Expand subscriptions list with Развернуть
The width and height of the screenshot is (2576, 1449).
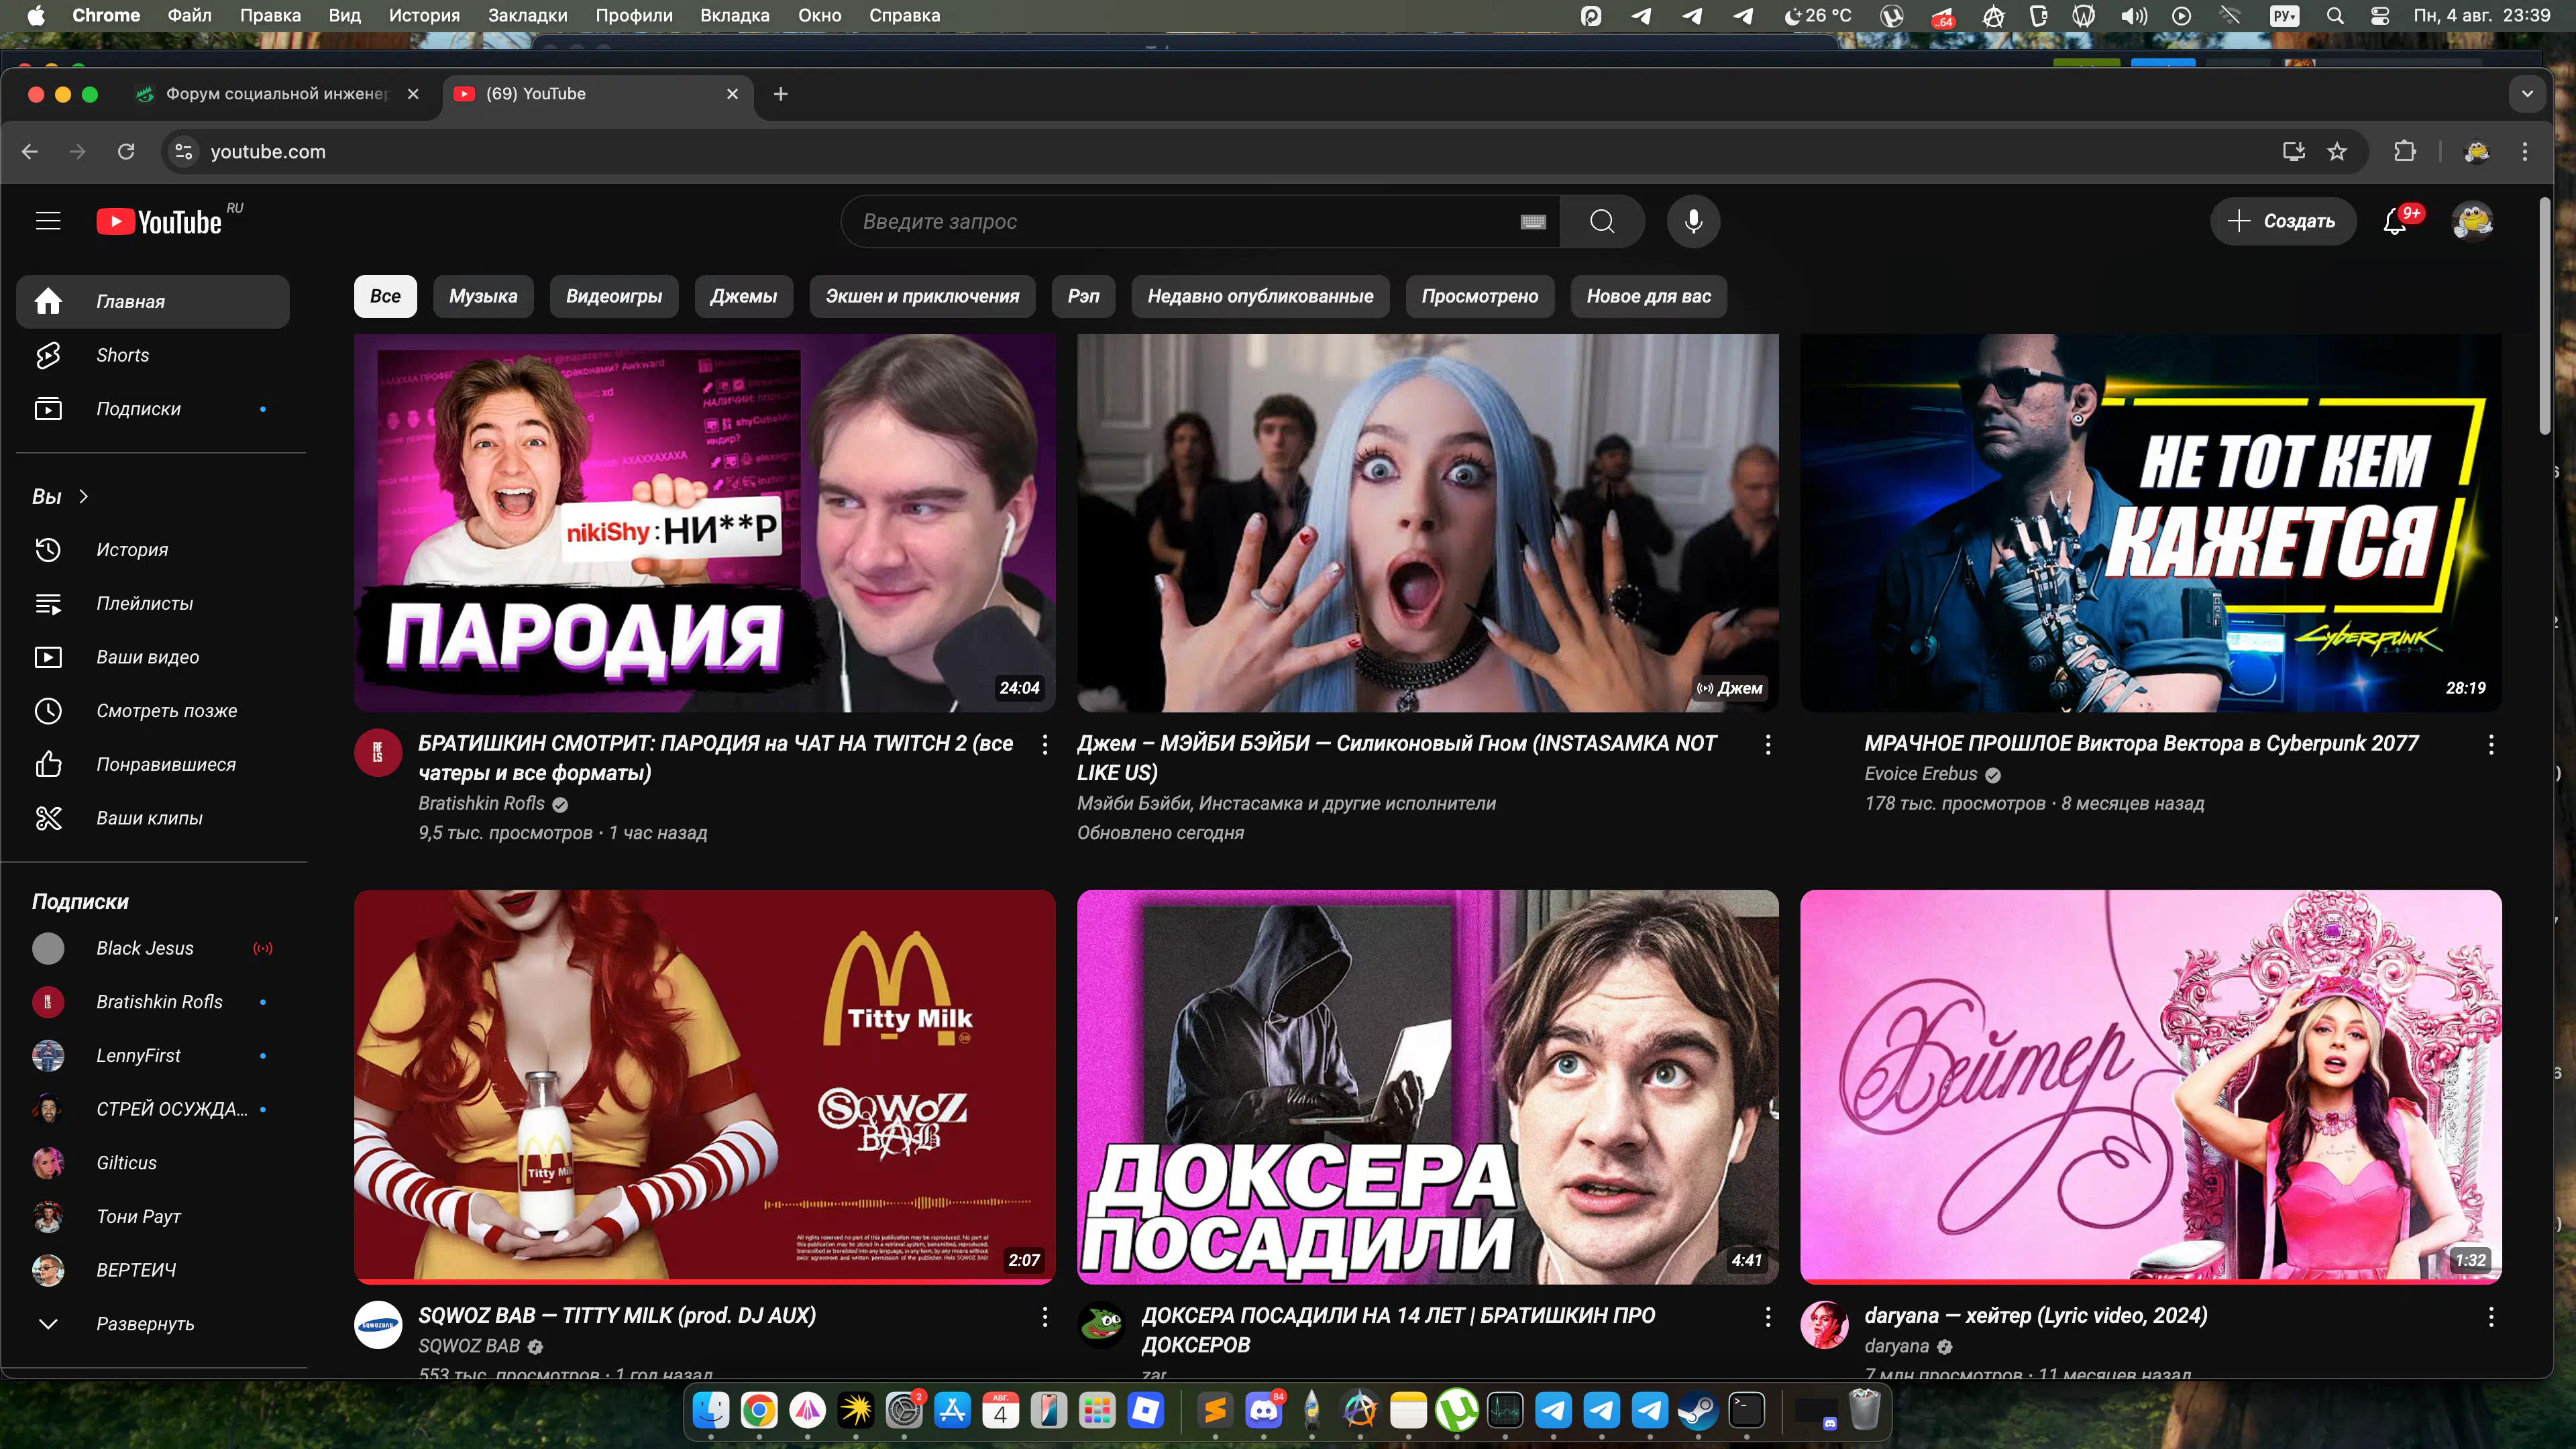153,1323
